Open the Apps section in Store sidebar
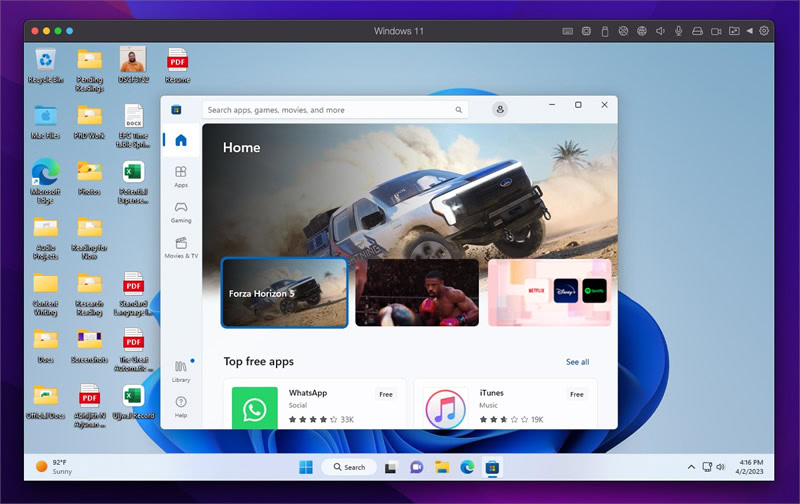 coord(181,177)
